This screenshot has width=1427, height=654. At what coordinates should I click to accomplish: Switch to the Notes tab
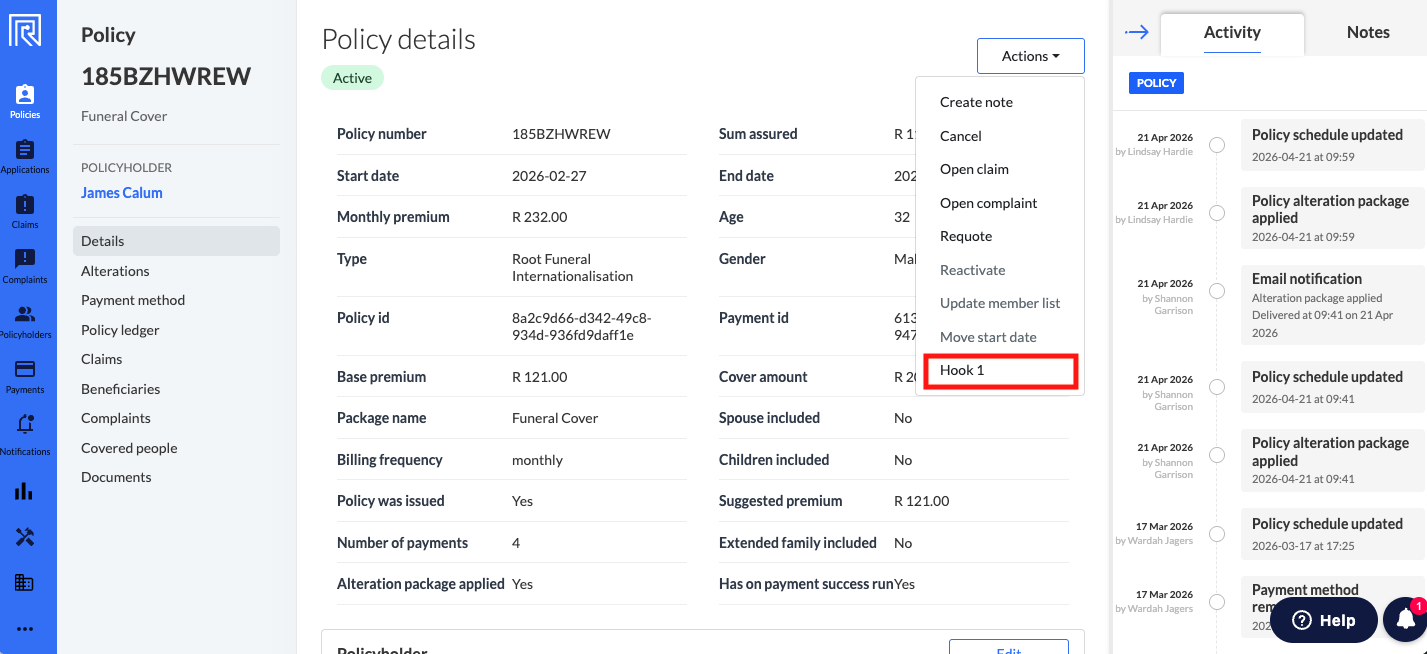click(x=1367, y=33)
